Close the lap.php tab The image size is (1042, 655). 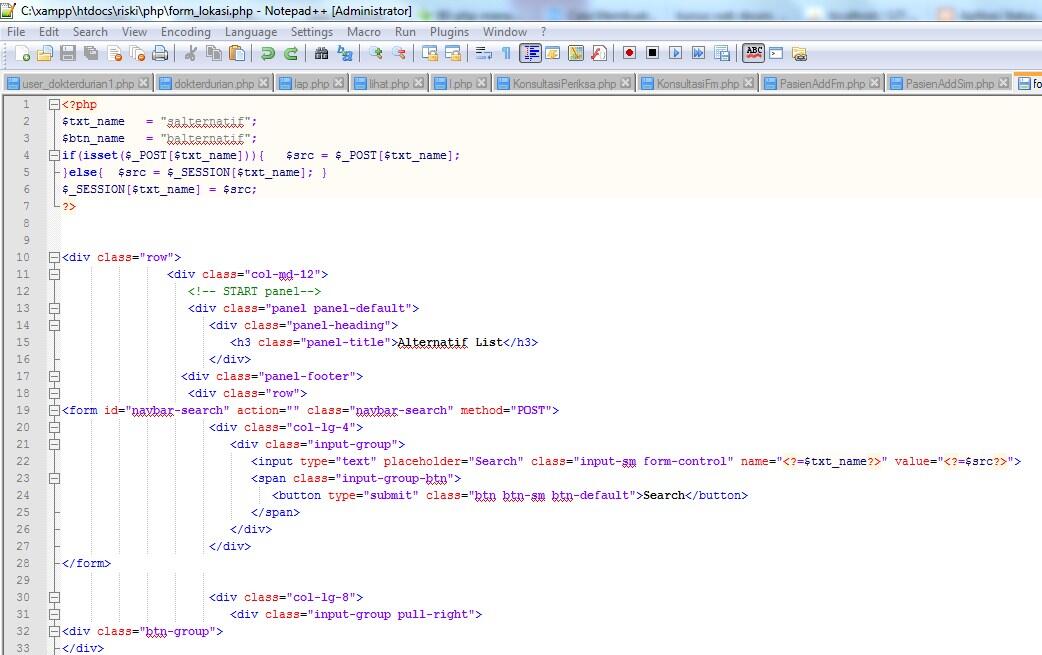tap(339, 82)
